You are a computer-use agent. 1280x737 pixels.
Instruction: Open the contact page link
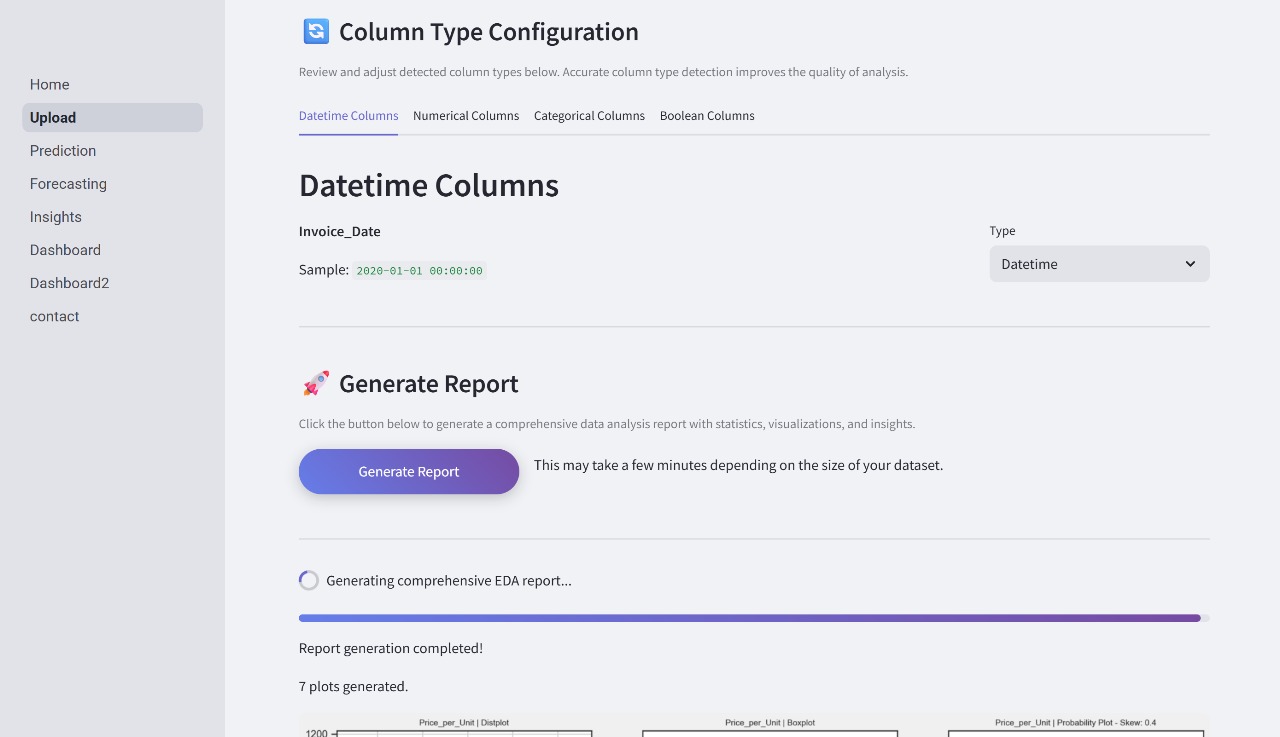[54, 316]
